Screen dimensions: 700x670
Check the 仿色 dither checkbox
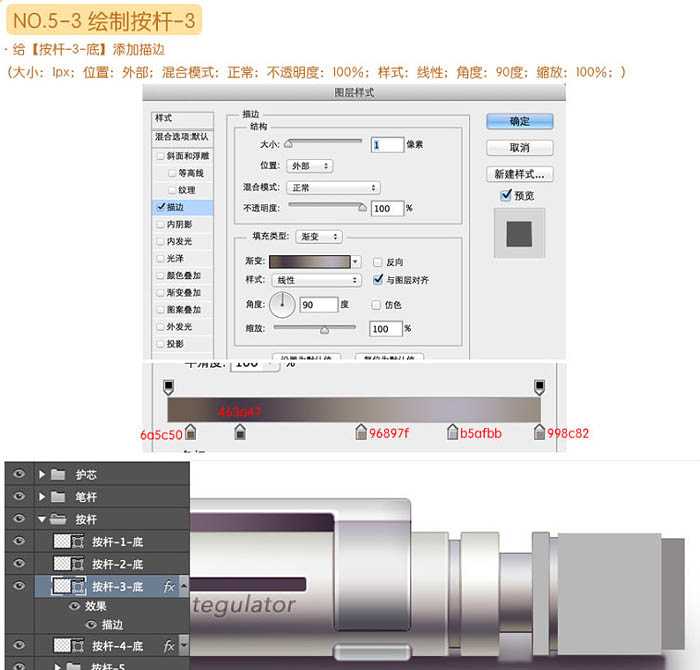376,304
